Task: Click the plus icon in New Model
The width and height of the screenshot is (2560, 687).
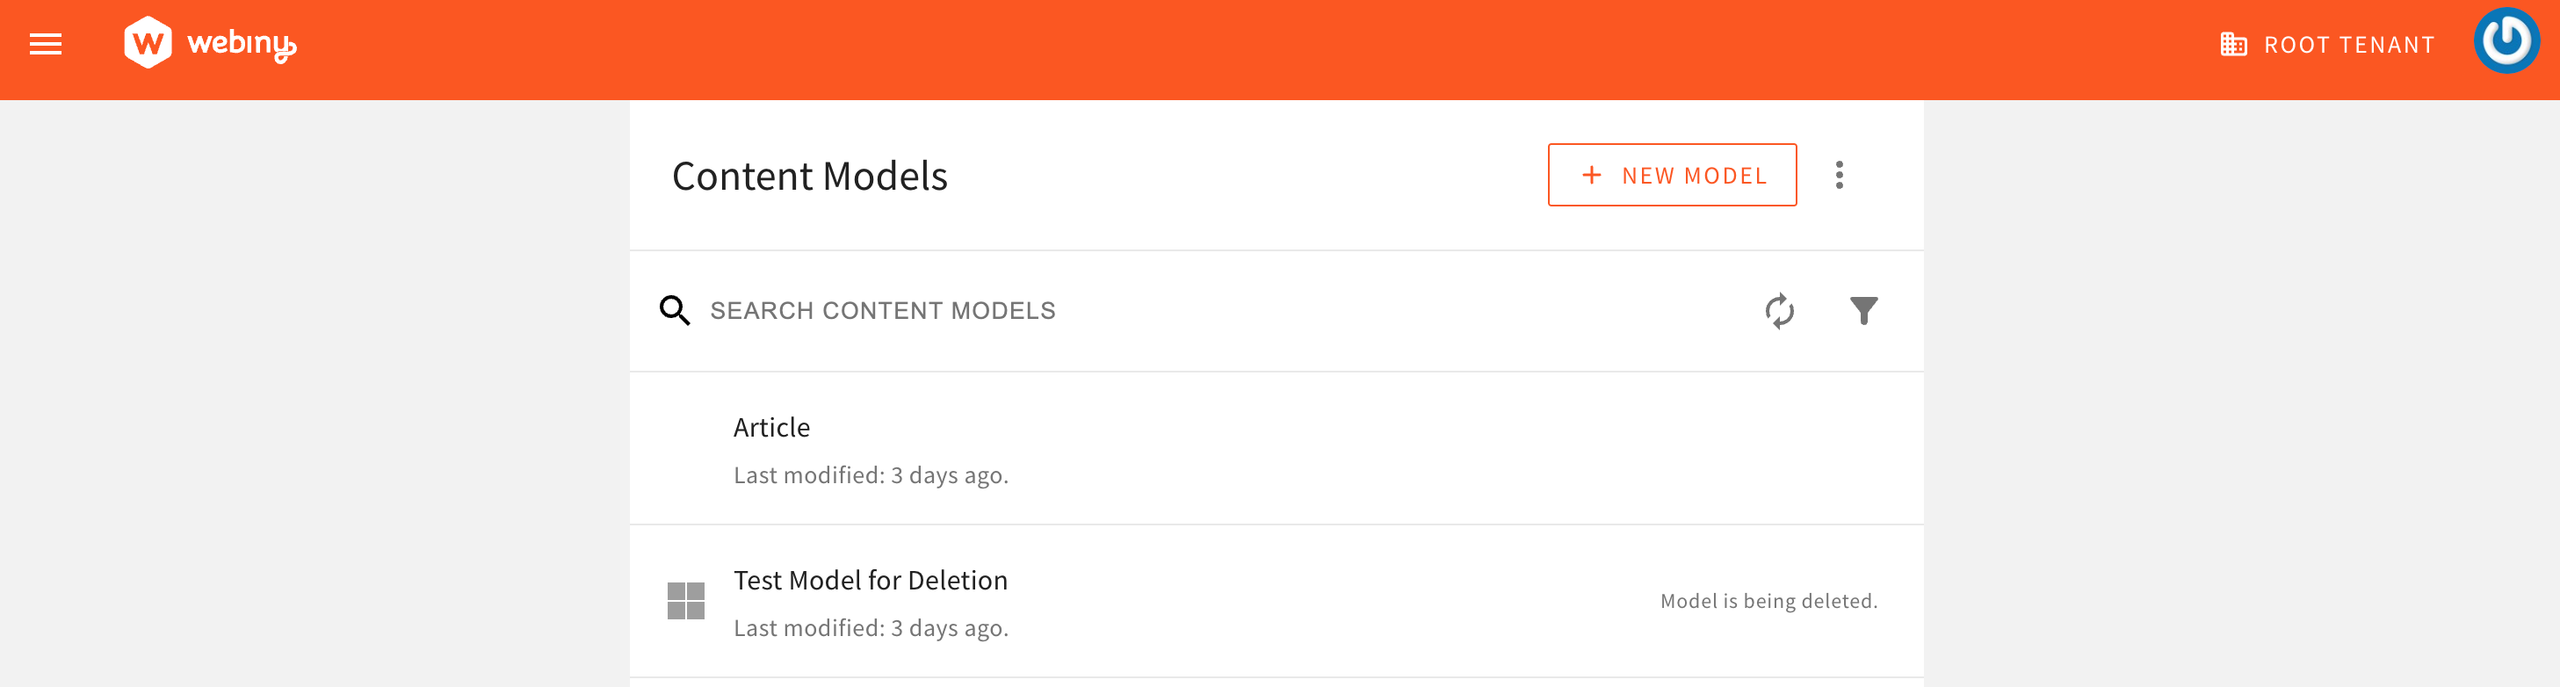Action: (x=1591, y=176)
